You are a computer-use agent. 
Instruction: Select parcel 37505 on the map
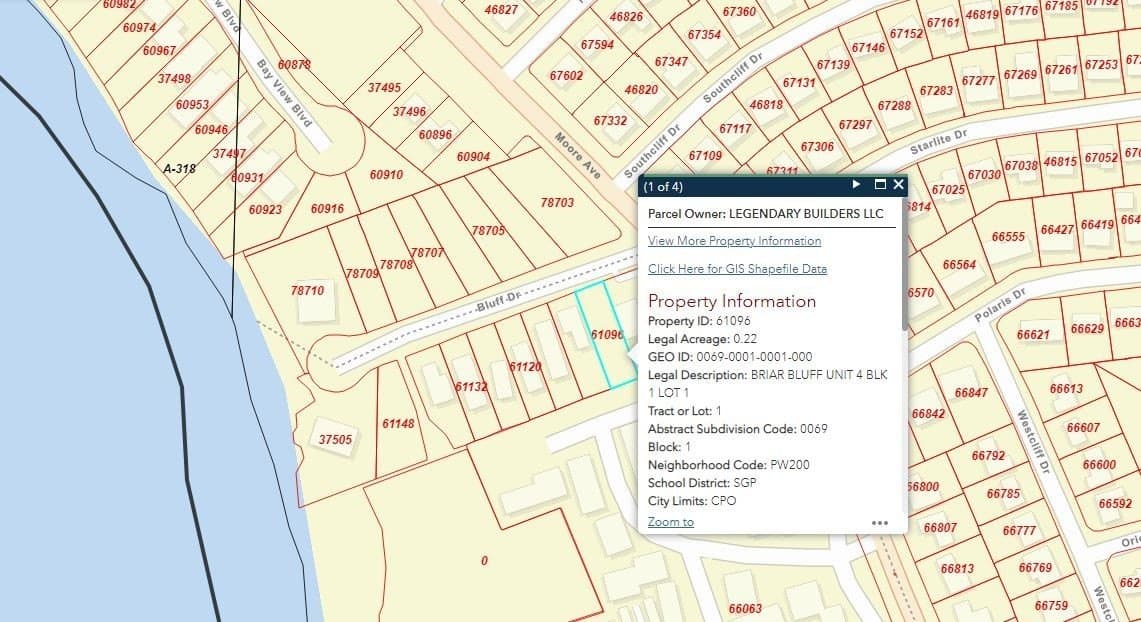click(x=334, y=439)
